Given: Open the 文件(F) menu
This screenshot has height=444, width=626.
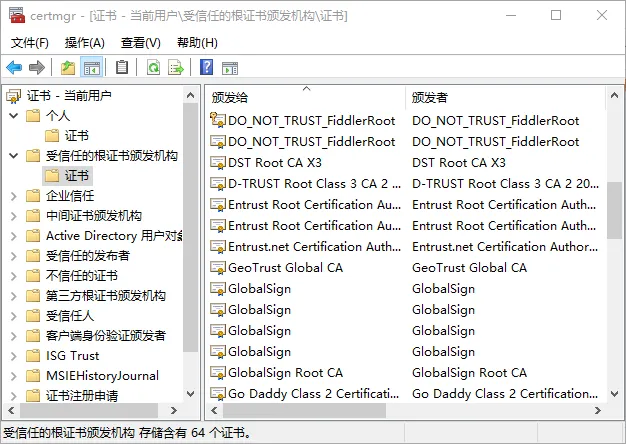Looking at the screenshot, I should (x=30, y=43).
